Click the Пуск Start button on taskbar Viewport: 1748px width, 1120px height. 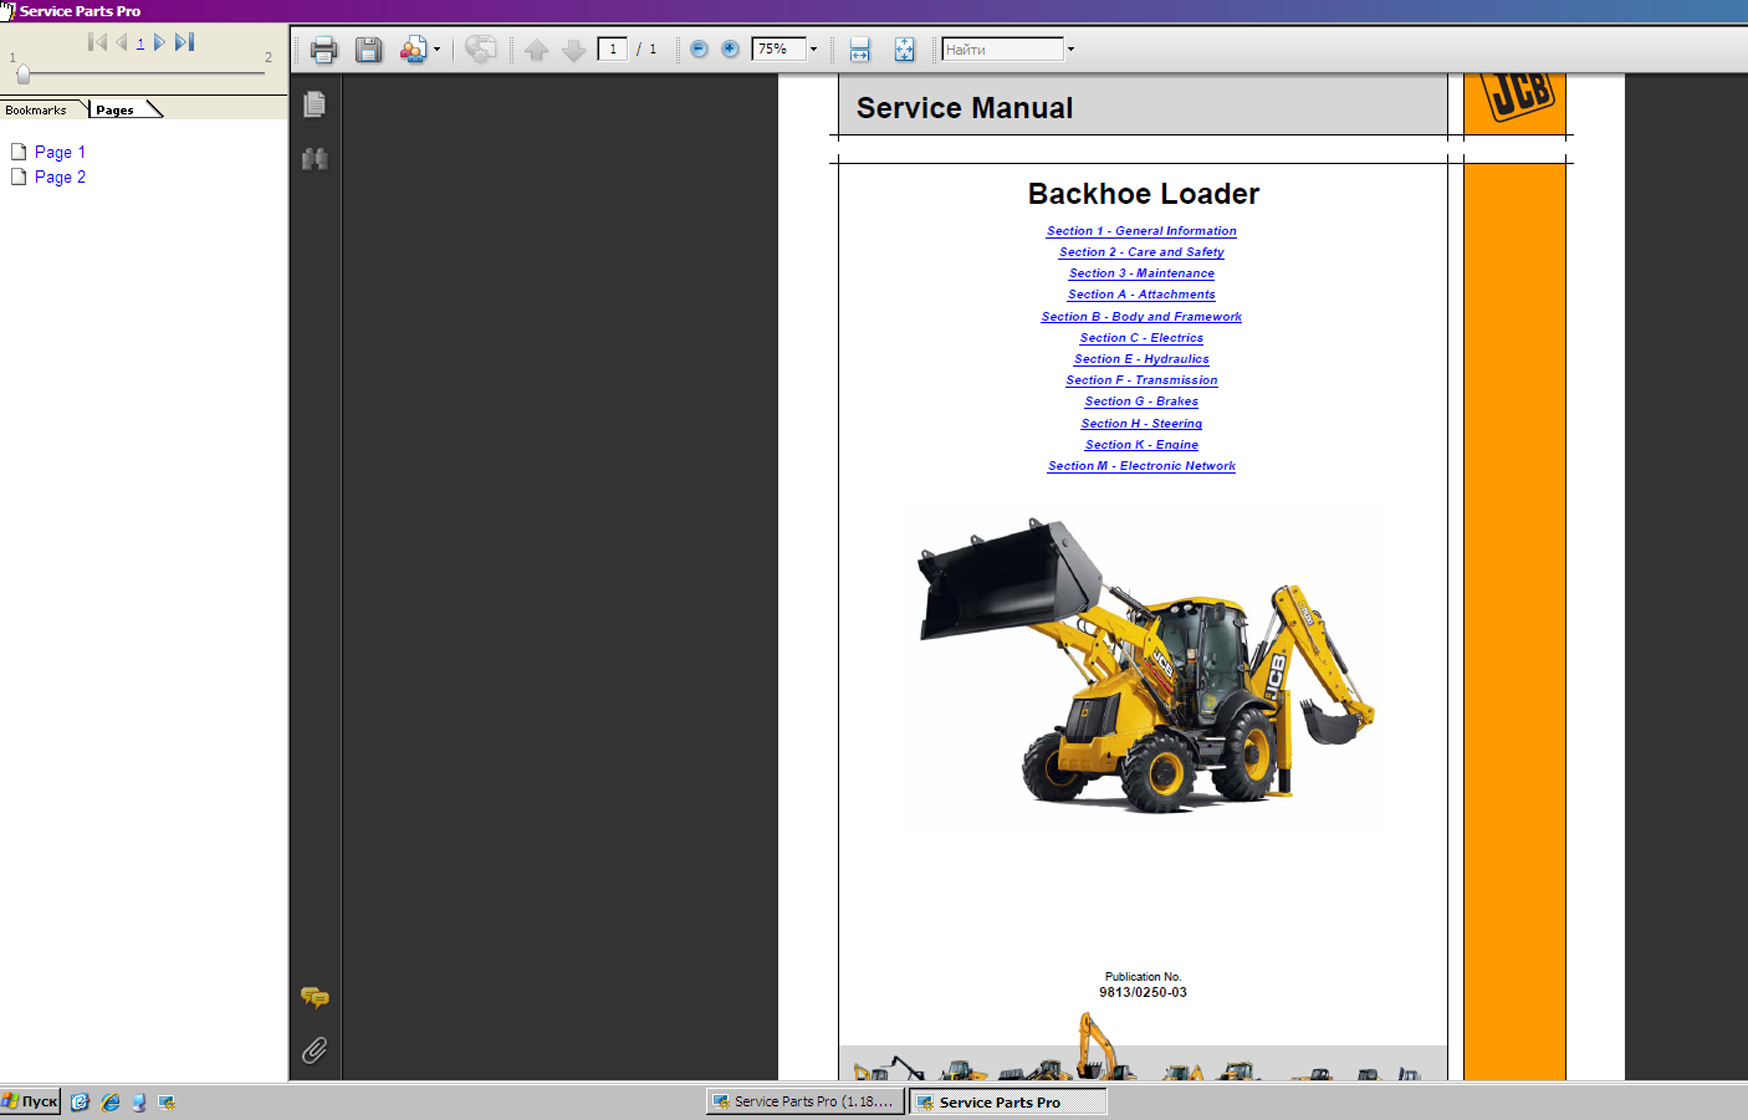click(31, 1101)
